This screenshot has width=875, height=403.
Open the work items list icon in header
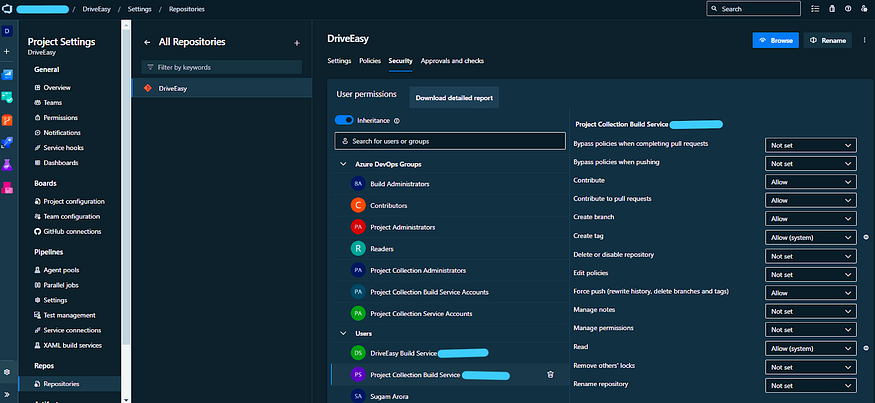point(815,9)
